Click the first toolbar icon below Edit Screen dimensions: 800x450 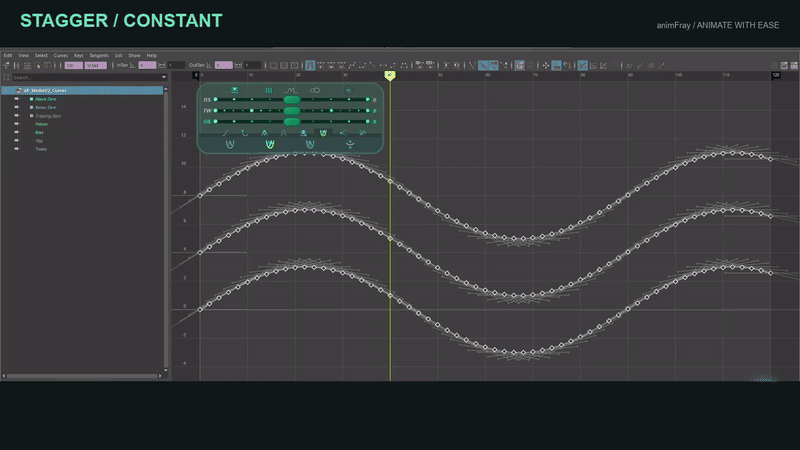pos(6,65)
